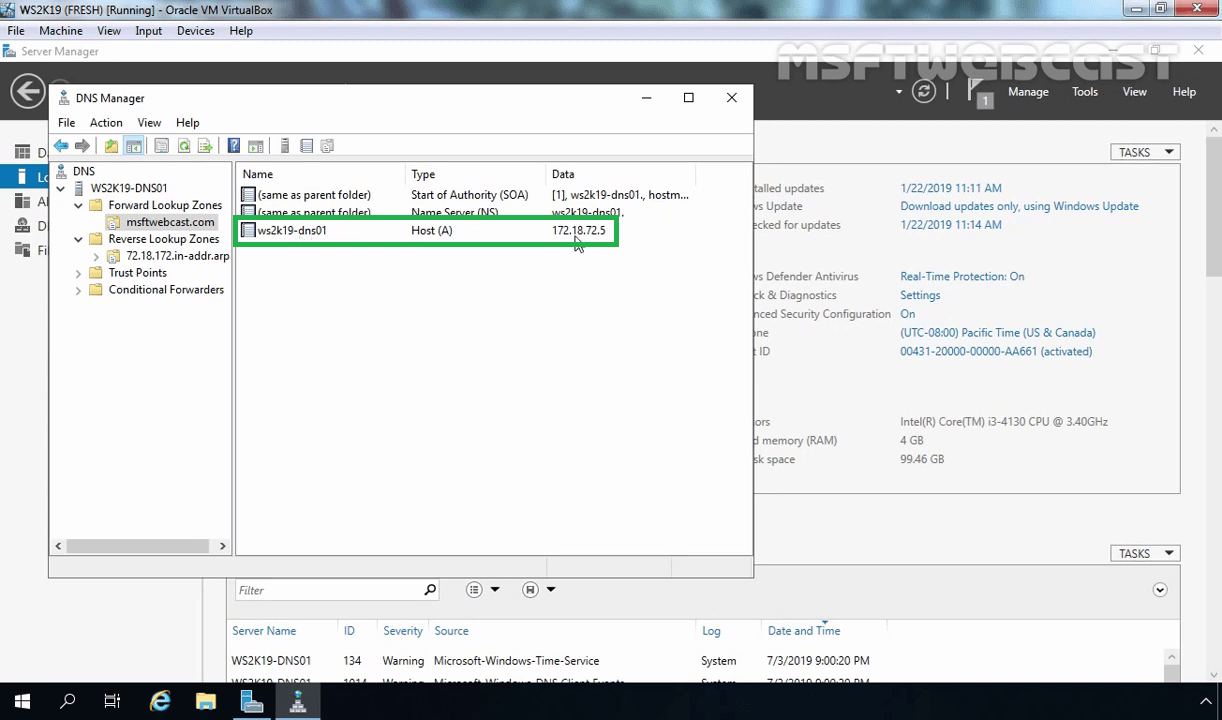The height and width of the screenshot is (720, 1222).
Task: Open the DNS Manager File menu
Action: (x=66, y=122)
